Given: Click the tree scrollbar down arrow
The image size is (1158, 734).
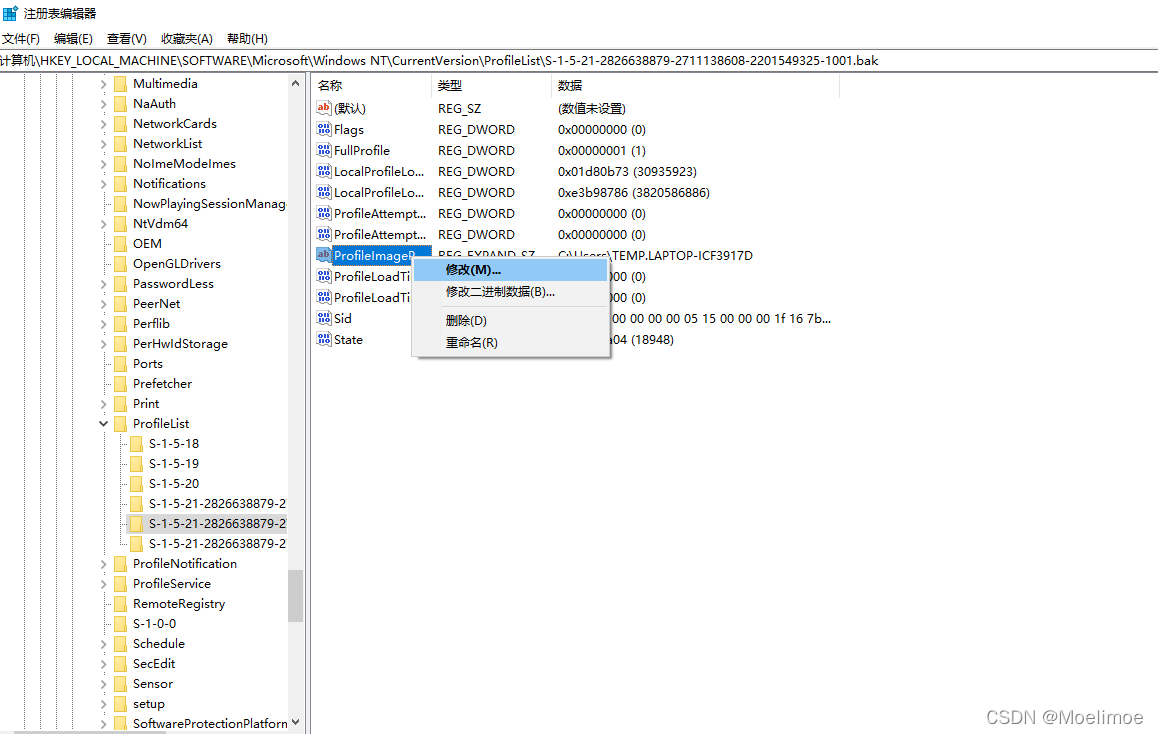Looking at the screenshot, I should (x=295, y=722).
